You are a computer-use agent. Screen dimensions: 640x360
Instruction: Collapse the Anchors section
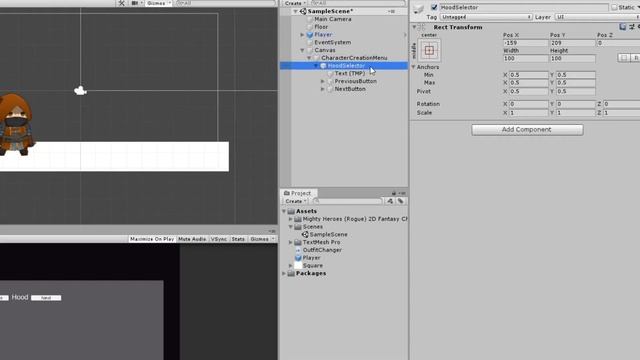tap(413, 67)
